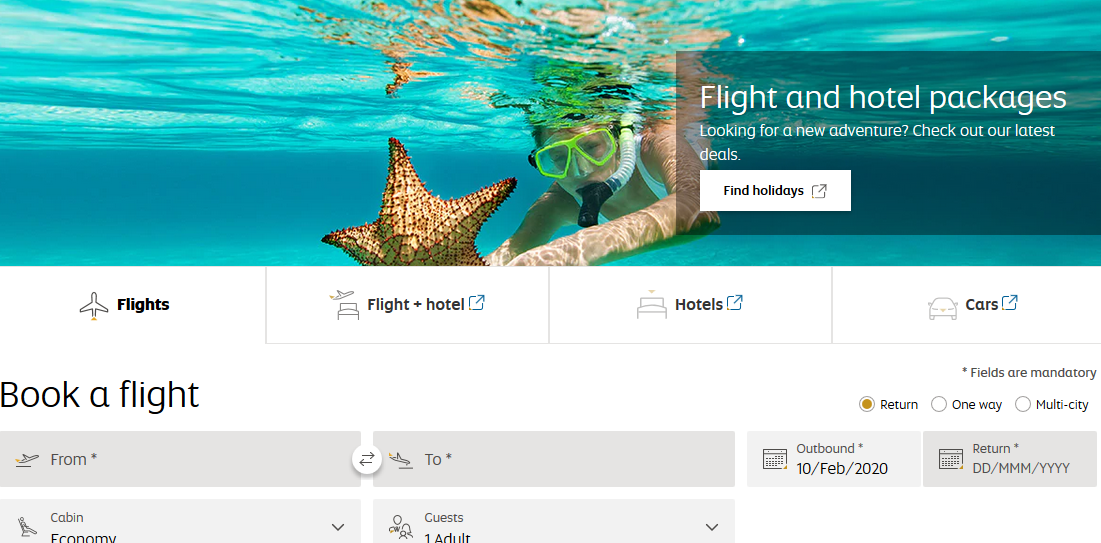The width and height of the screenshot is (1101, 543).
Task: Select the Return trip radio button
Action: [x=866, y=405]
